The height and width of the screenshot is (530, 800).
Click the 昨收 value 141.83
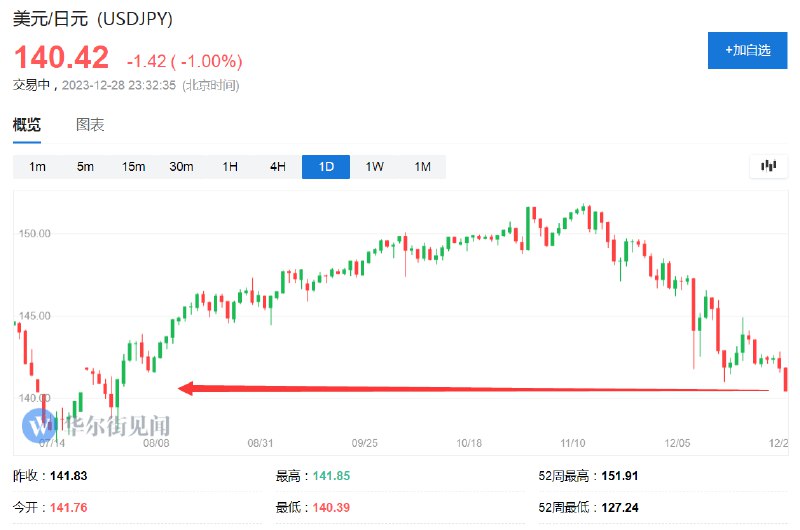pos(69,476)
